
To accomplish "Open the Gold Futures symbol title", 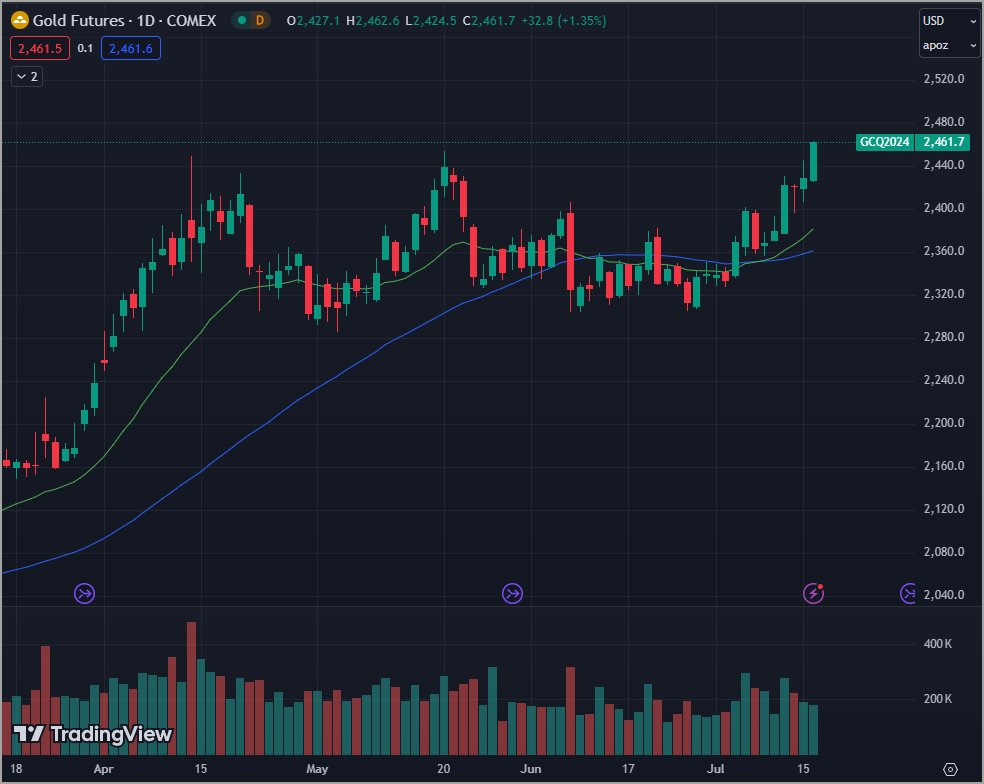I will click(124, 21).
